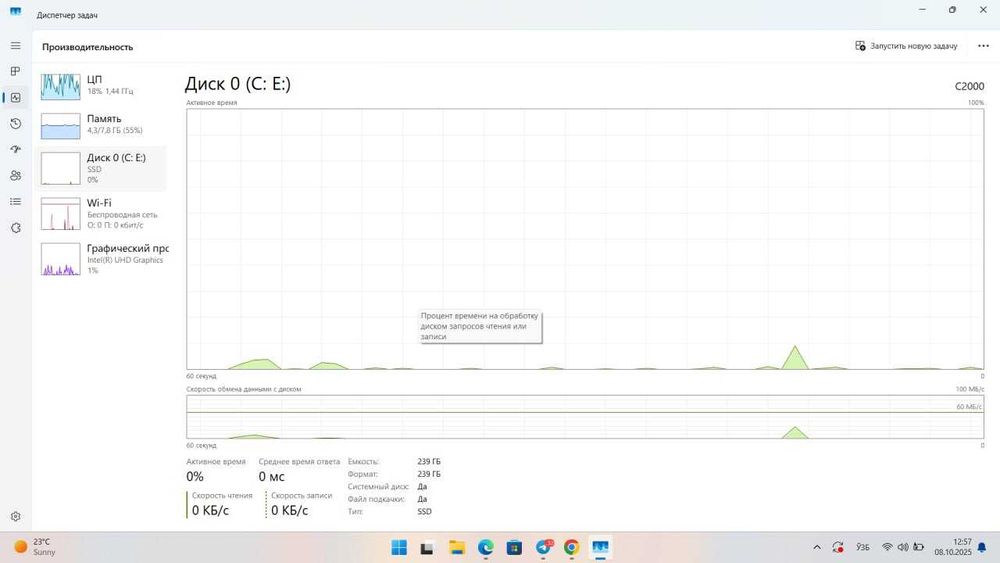Click the Диск 0 (C: E:) heading

click(x=237, y=84)
